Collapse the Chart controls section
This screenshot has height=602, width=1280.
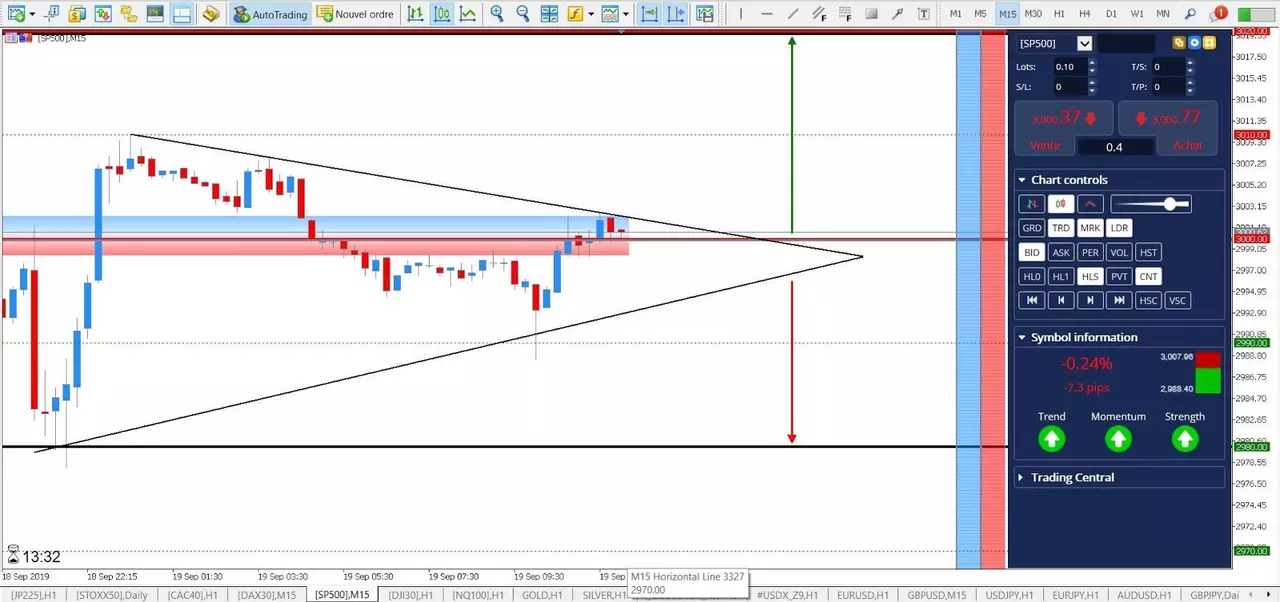tap(1022, 180)
